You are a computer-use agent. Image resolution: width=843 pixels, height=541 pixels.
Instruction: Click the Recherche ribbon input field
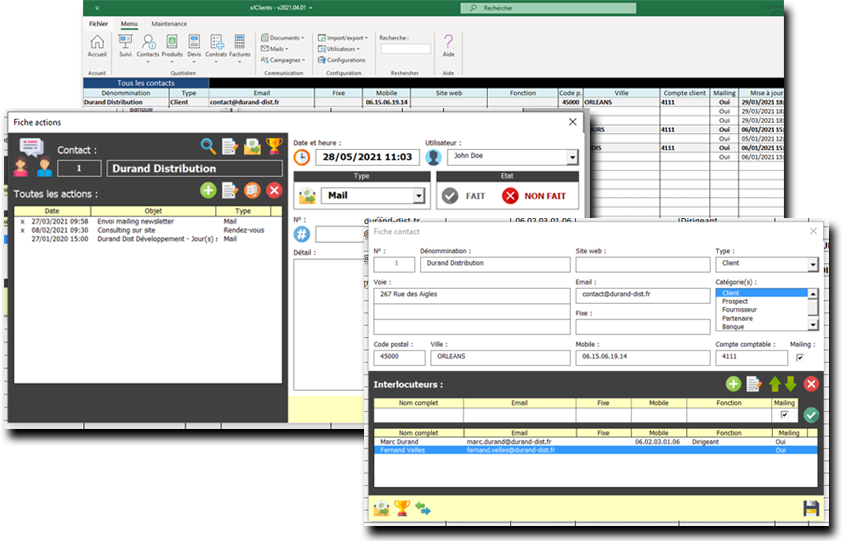(x=405, y=49)
